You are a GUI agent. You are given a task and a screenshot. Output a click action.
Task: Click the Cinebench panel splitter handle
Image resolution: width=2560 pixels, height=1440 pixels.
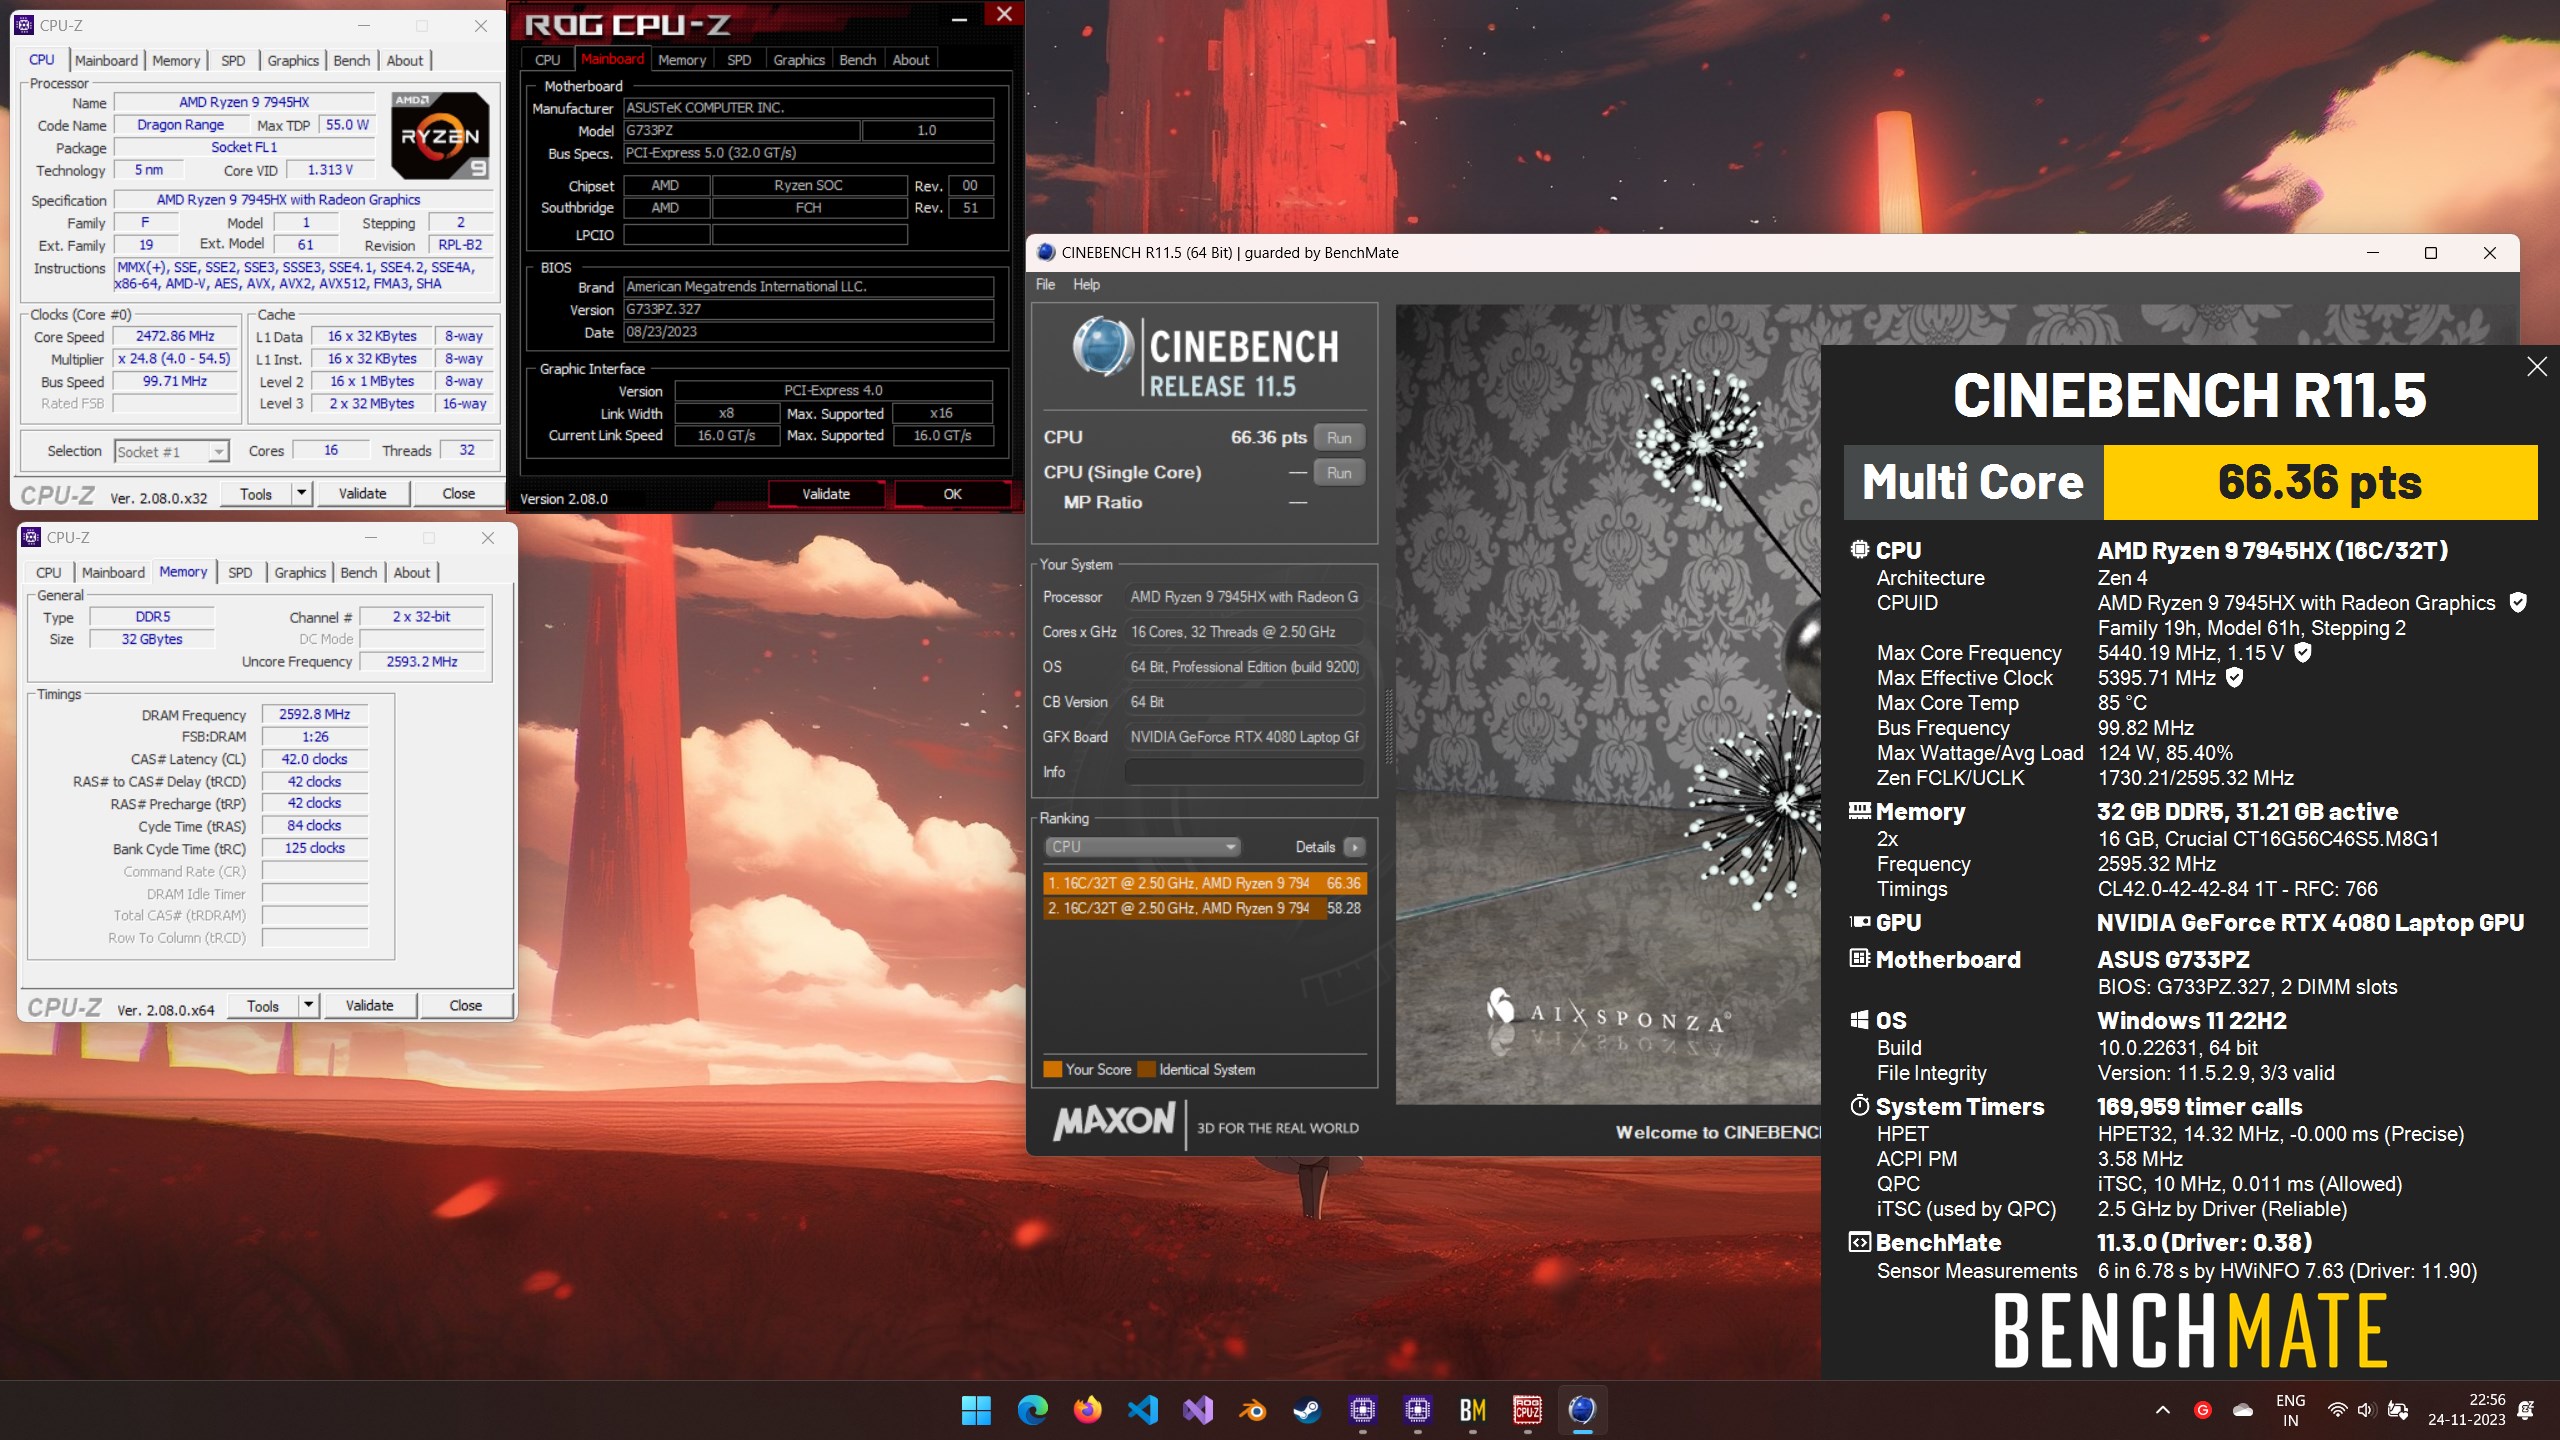pos(1388,727)
